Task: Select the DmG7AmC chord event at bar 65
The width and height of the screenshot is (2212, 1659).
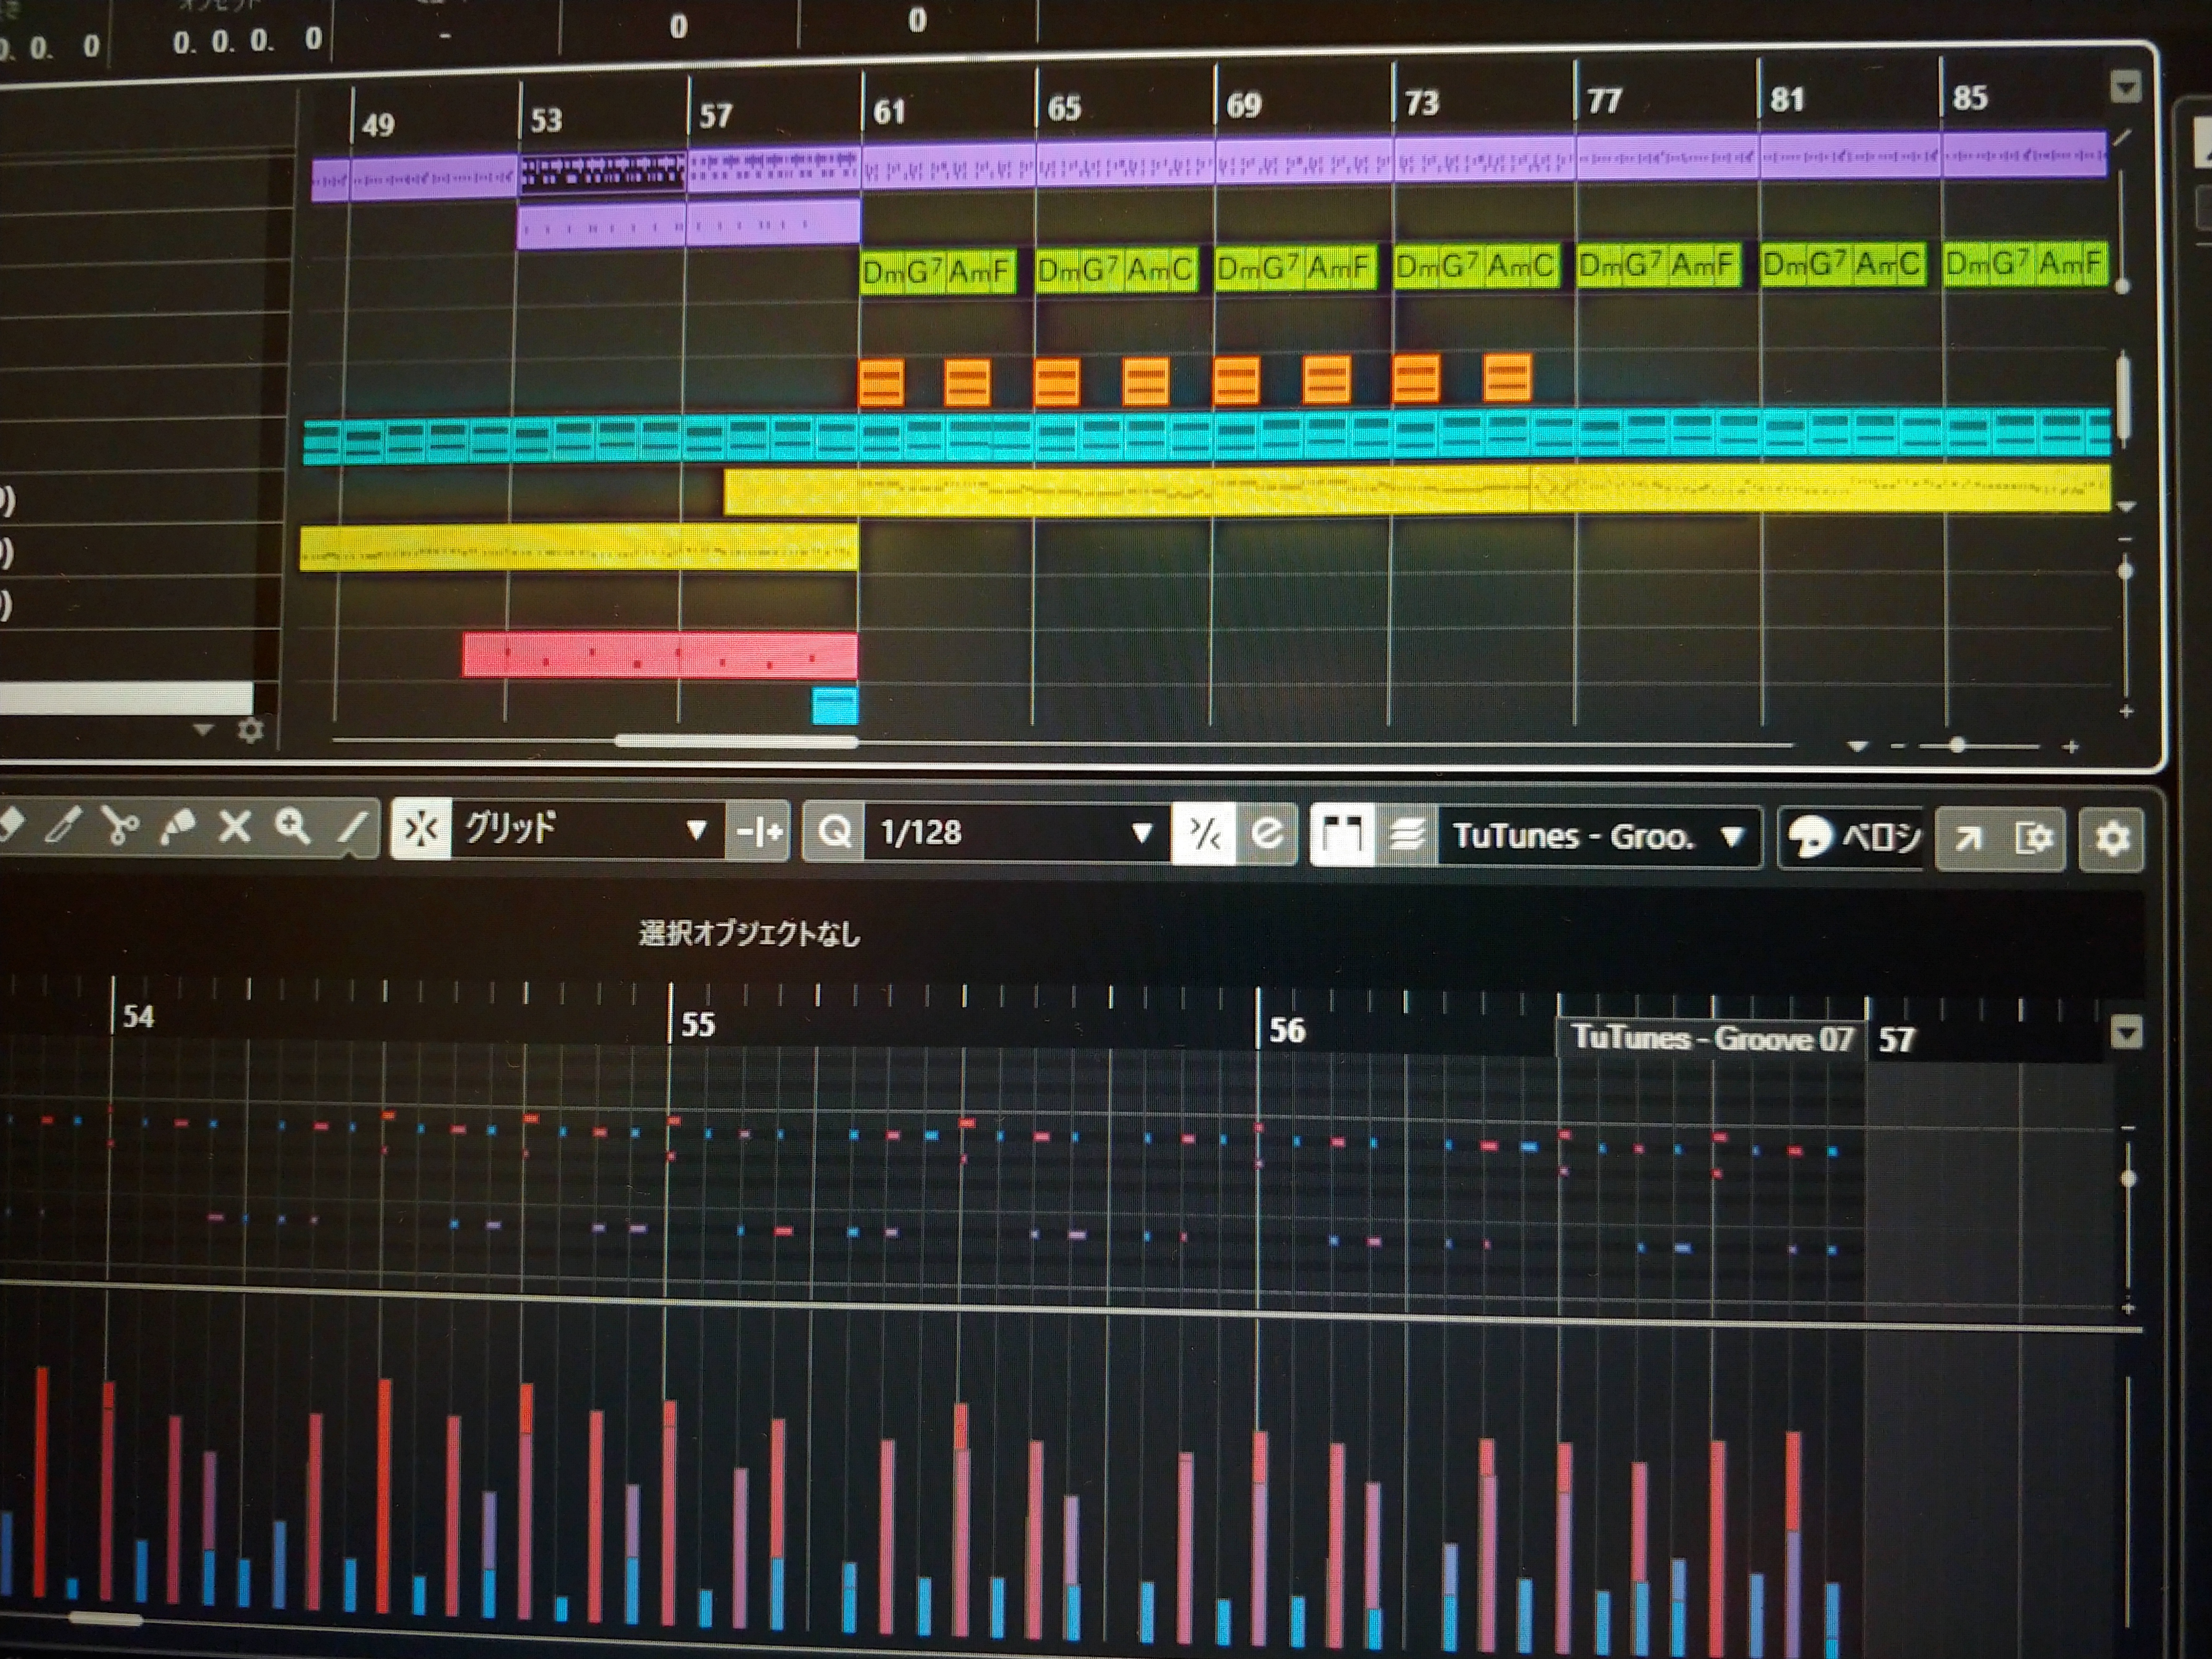Action: click(x=1117, y=269)
